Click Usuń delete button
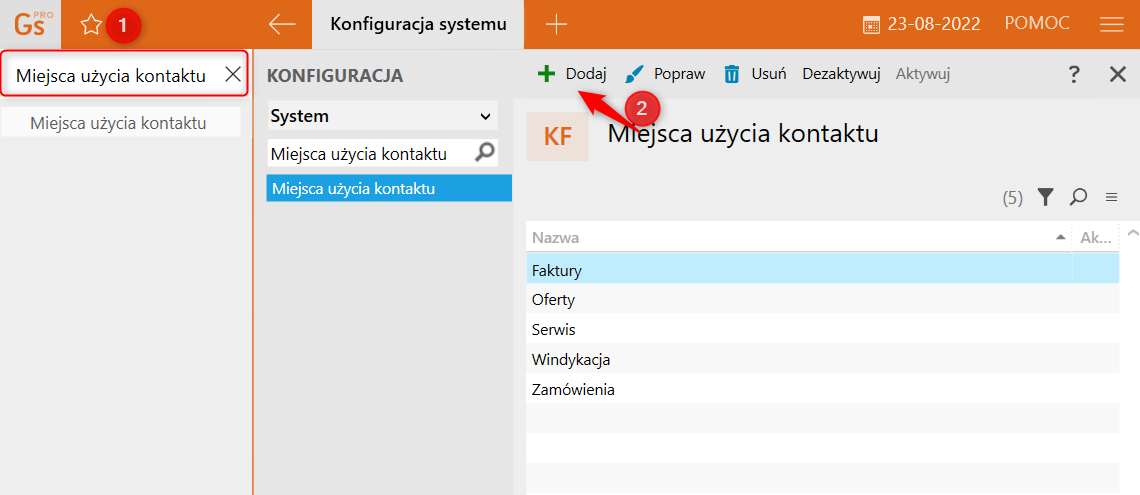Screen dimensions: 1140x495 pyautogui.click(x=755, y=74)
